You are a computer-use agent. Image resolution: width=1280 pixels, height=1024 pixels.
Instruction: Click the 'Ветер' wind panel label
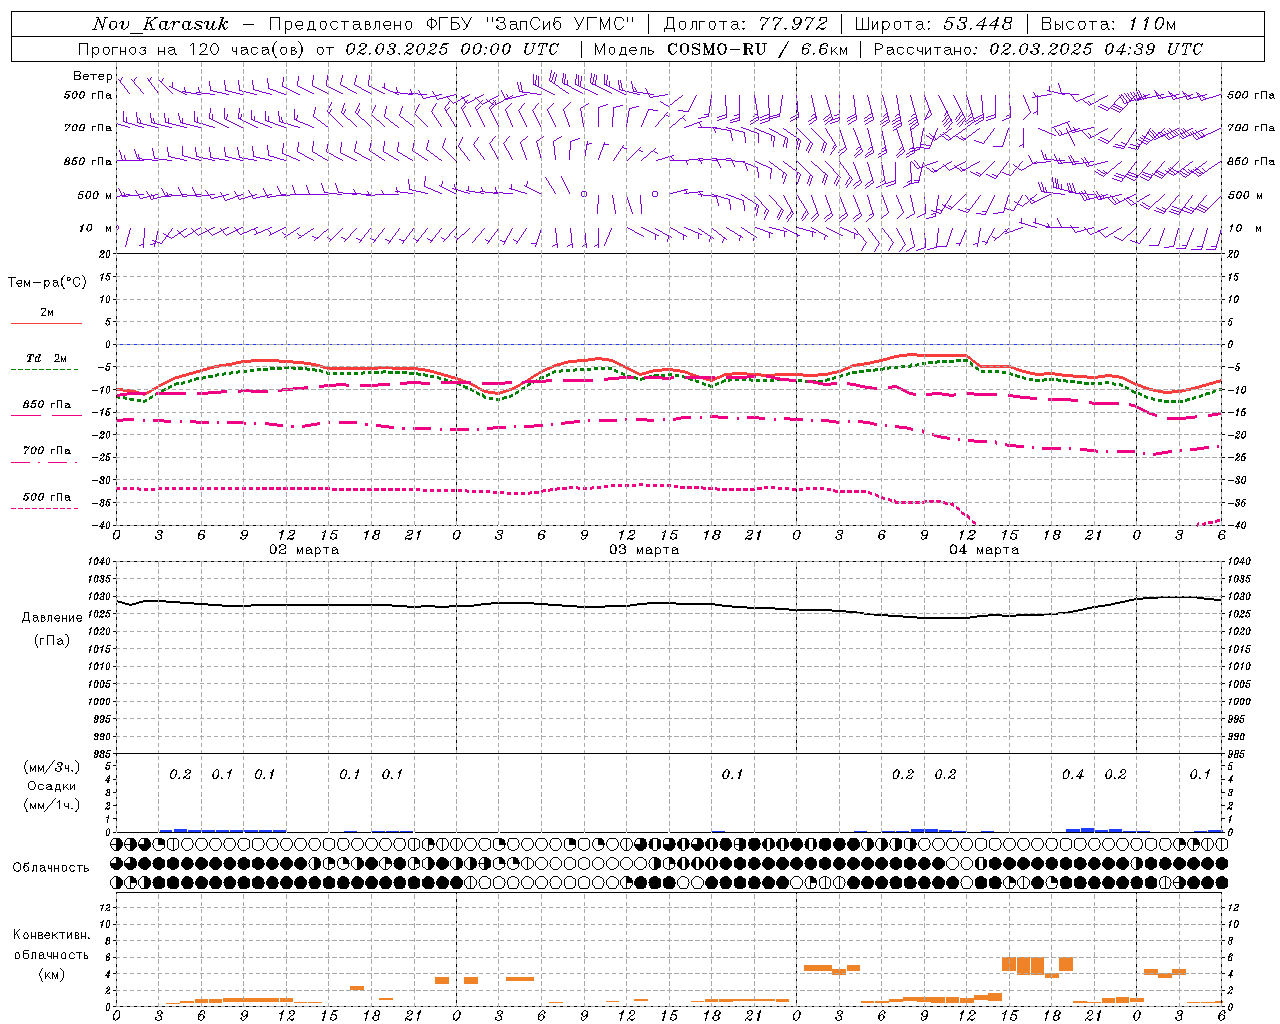coord(93,76)
